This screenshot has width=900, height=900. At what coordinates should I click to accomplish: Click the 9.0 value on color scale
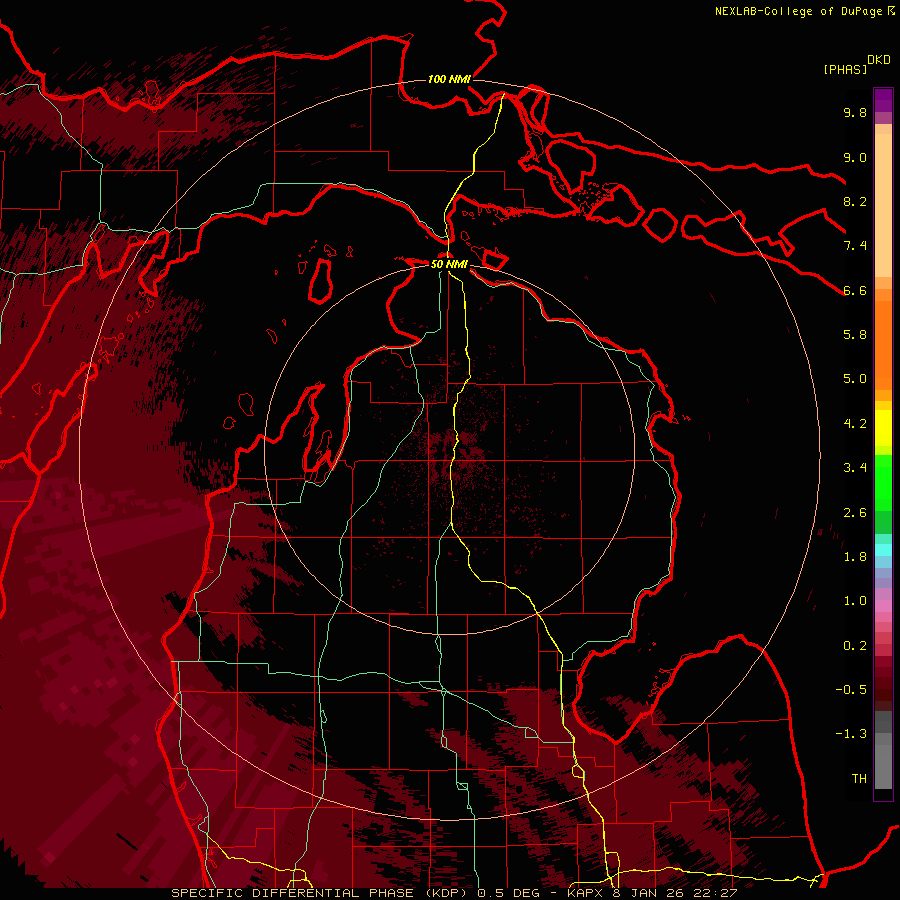855,157
